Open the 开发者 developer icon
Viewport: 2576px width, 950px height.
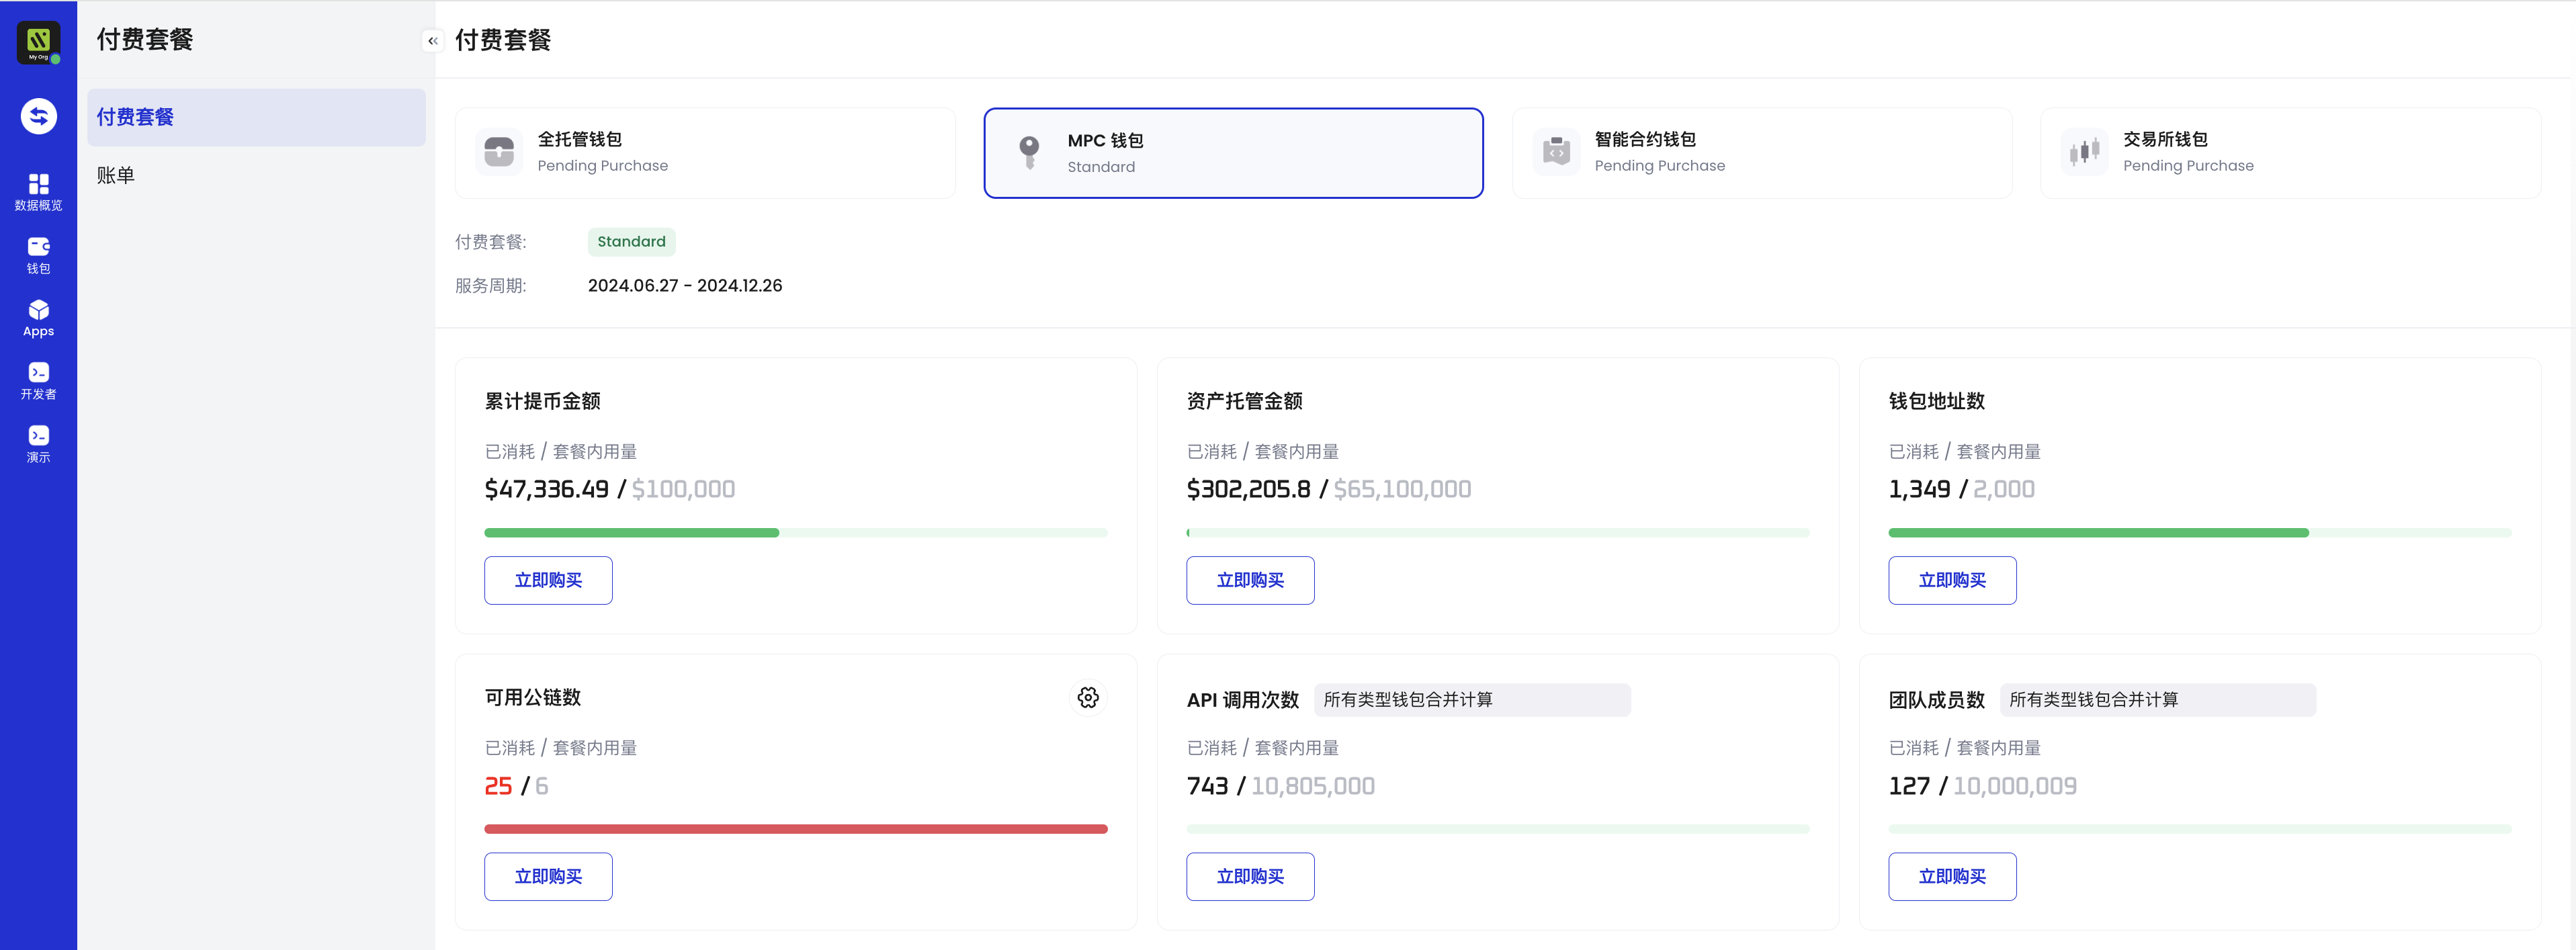click(x=38, y=381)
